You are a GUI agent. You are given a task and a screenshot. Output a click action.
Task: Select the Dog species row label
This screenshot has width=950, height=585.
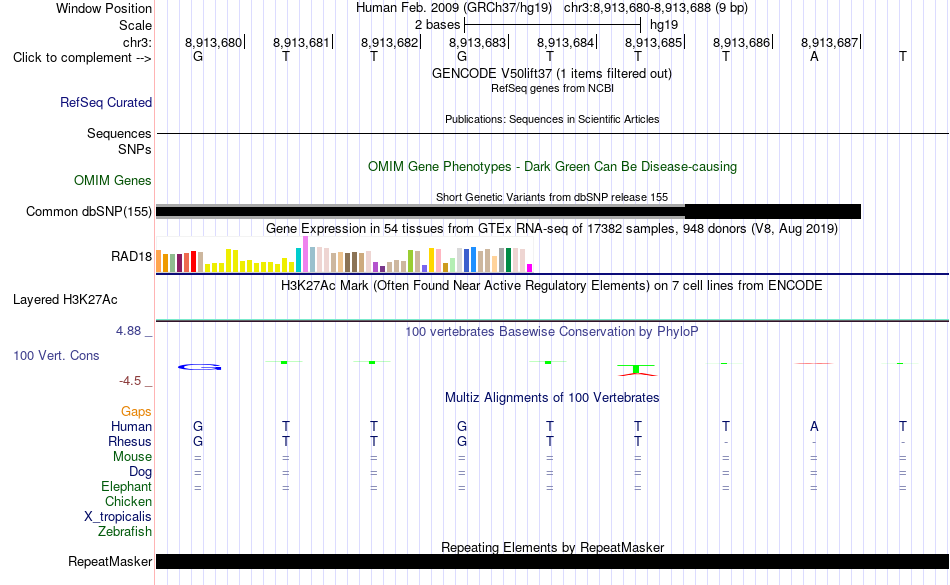tap(141, 471)
